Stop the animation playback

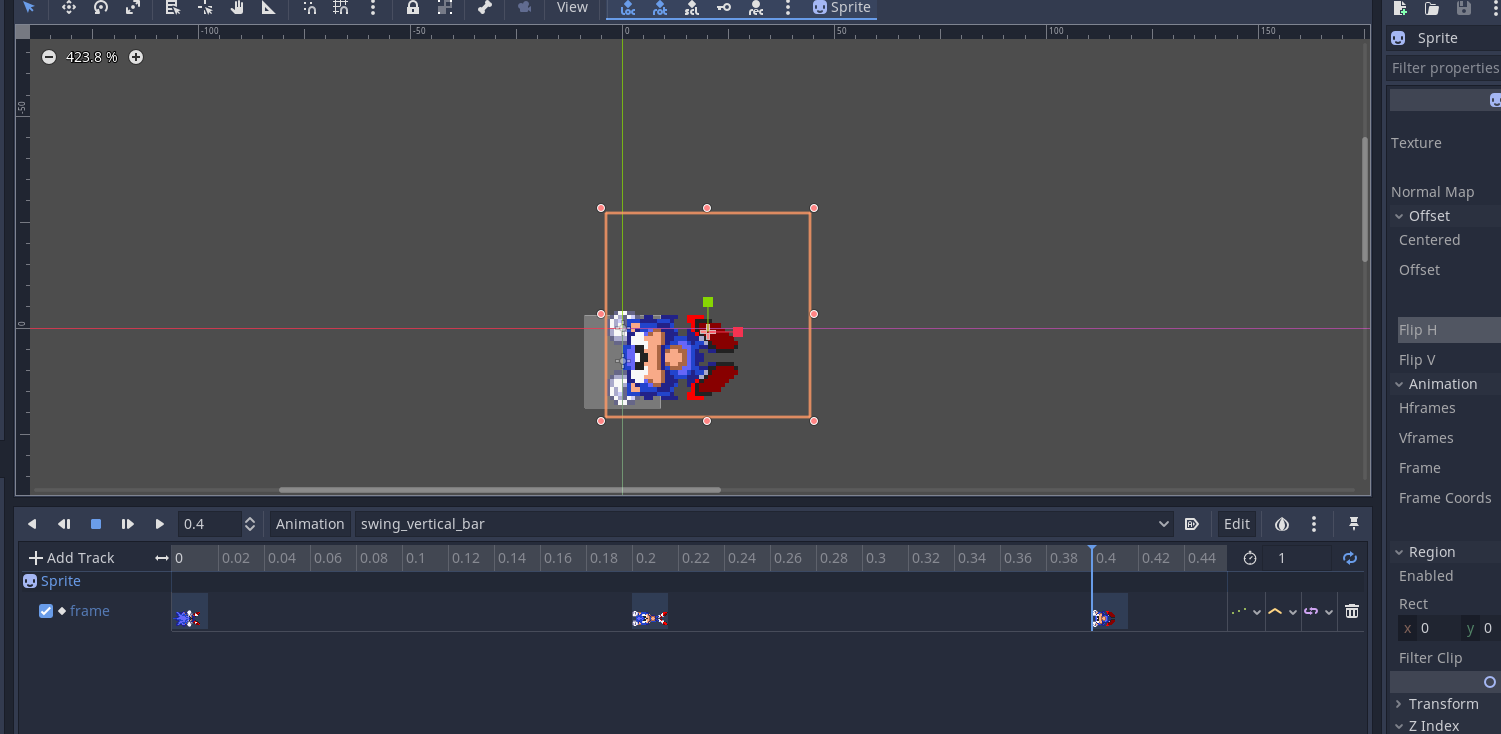[x=96, y=523]
